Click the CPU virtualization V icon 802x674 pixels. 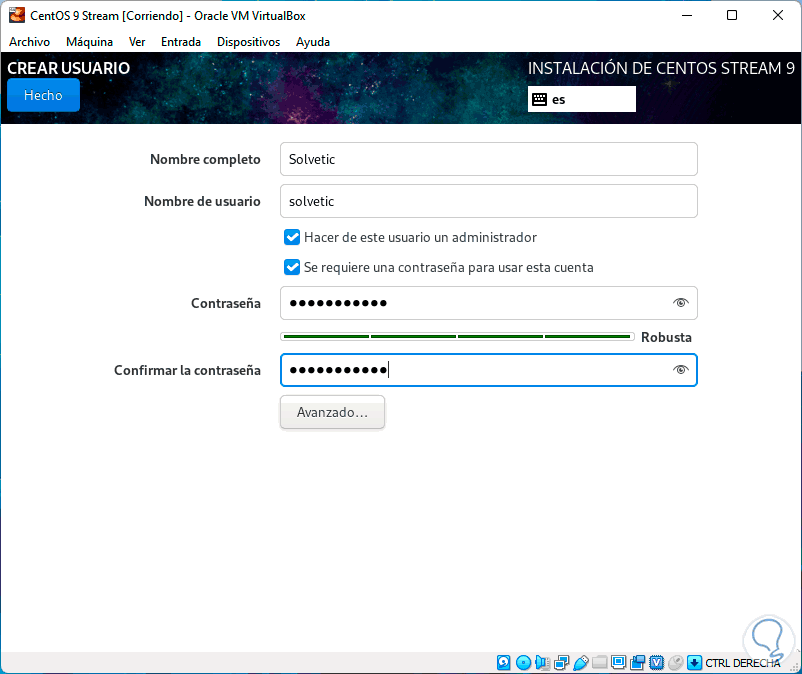tap(656, 663)
